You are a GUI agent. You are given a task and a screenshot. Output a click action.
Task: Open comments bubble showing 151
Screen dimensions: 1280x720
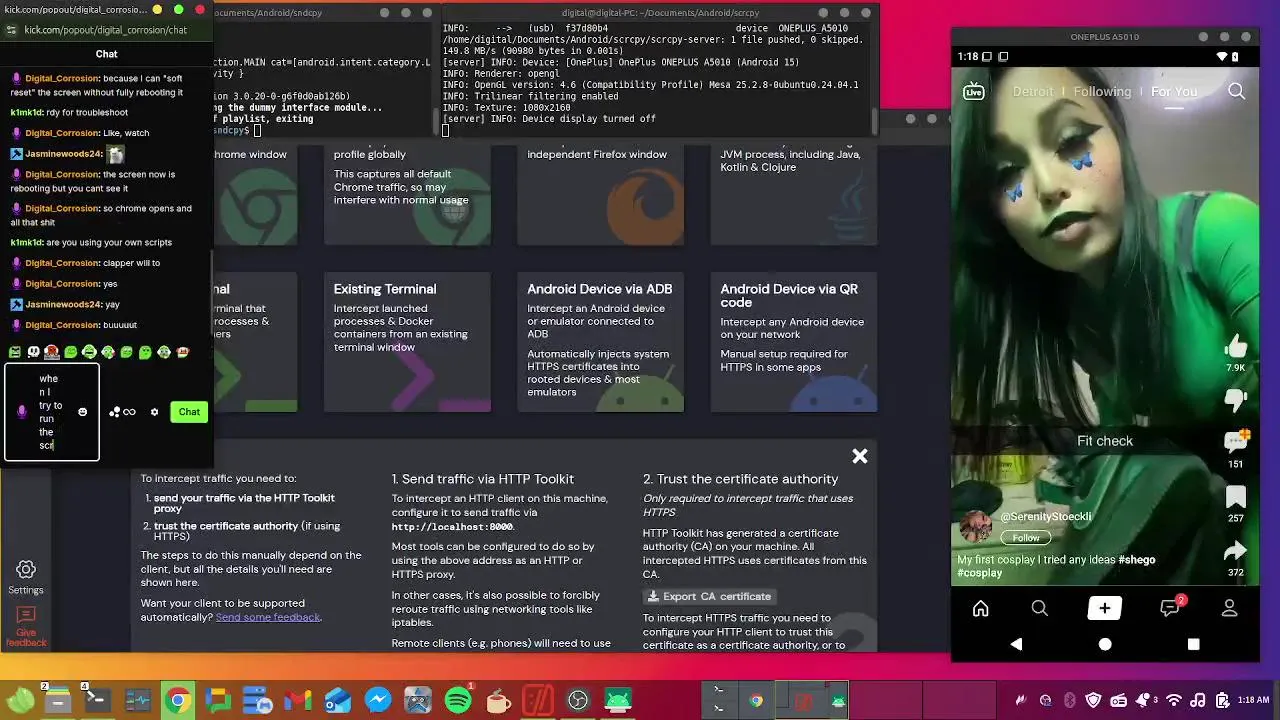1236,441
